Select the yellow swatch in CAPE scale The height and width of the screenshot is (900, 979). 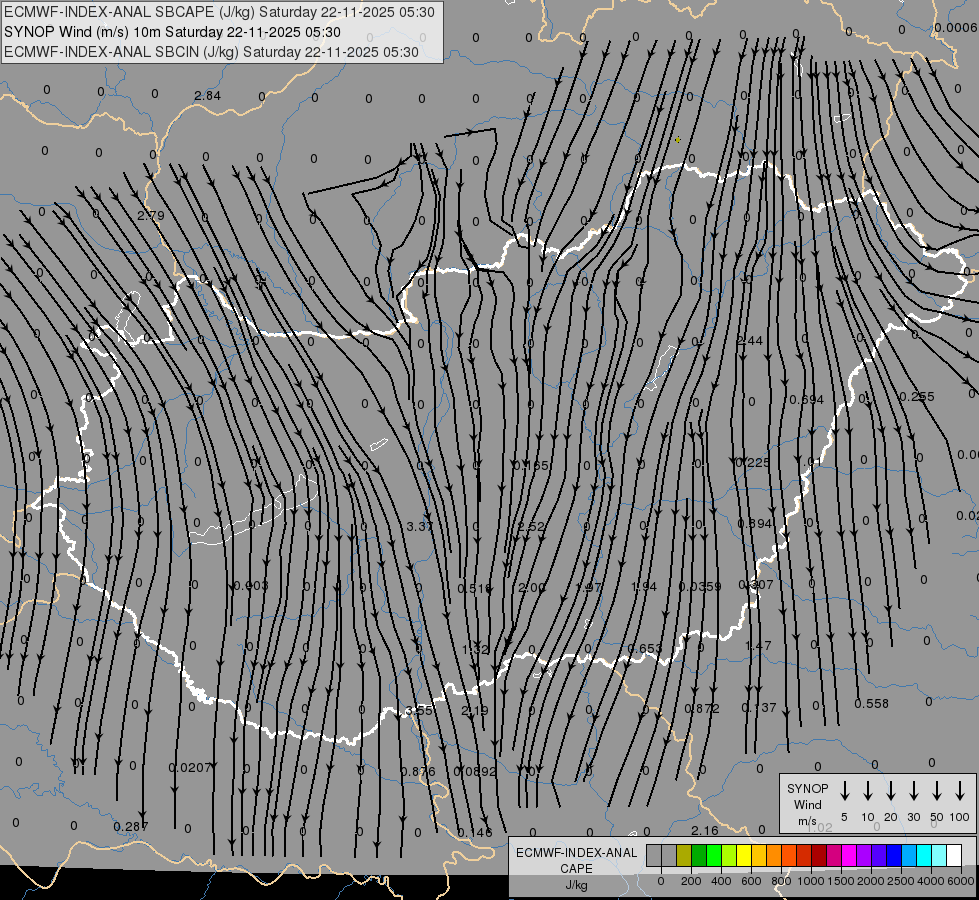[x=745, y=855]
